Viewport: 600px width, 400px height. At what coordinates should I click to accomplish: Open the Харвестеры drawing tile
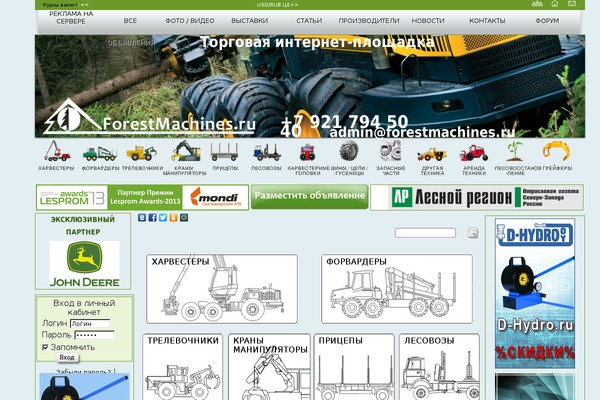click(x=222, y=289)
